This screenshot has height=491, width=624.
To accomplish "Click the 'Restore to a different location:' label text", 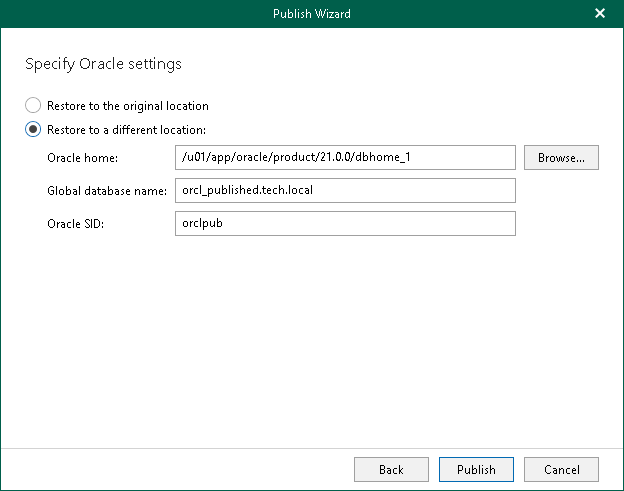I will click(x=126, y=129).
